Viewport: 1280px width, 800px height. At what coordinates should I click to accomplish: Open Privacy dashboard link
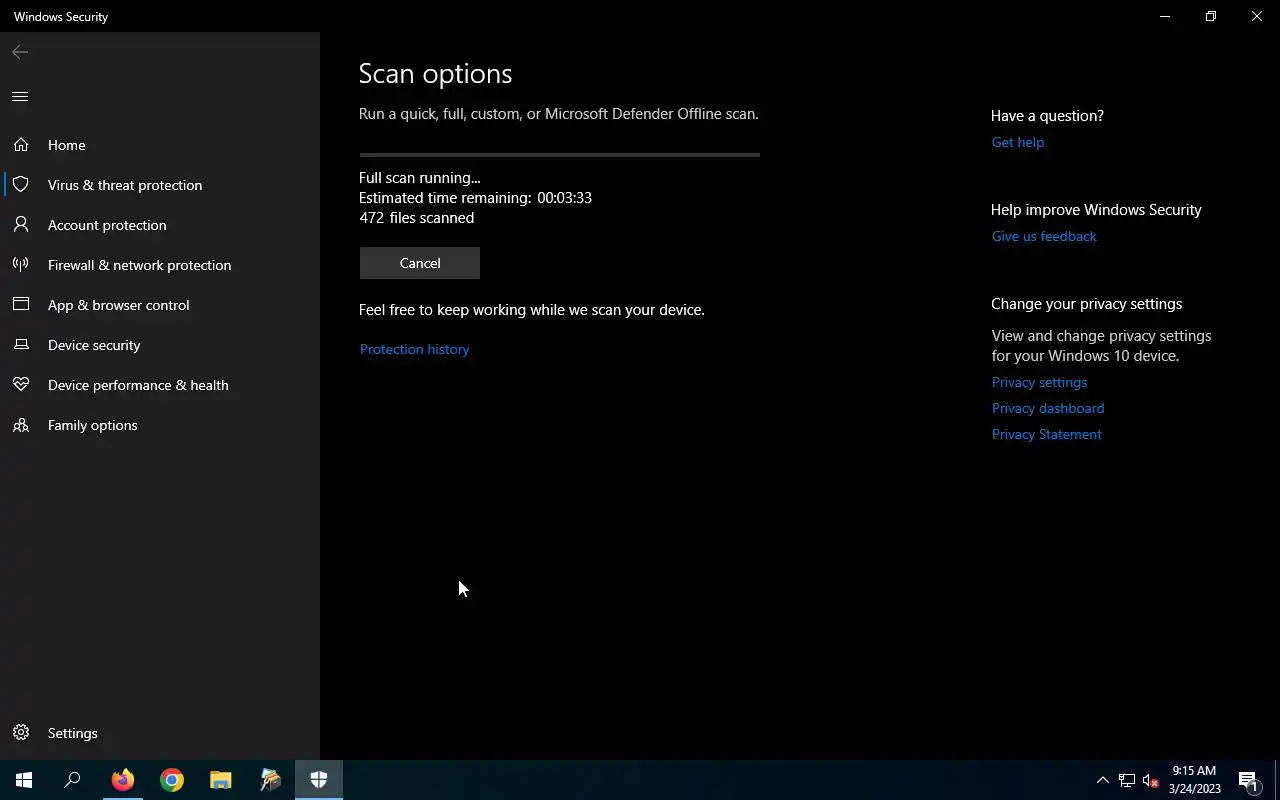pos(1047,408)
